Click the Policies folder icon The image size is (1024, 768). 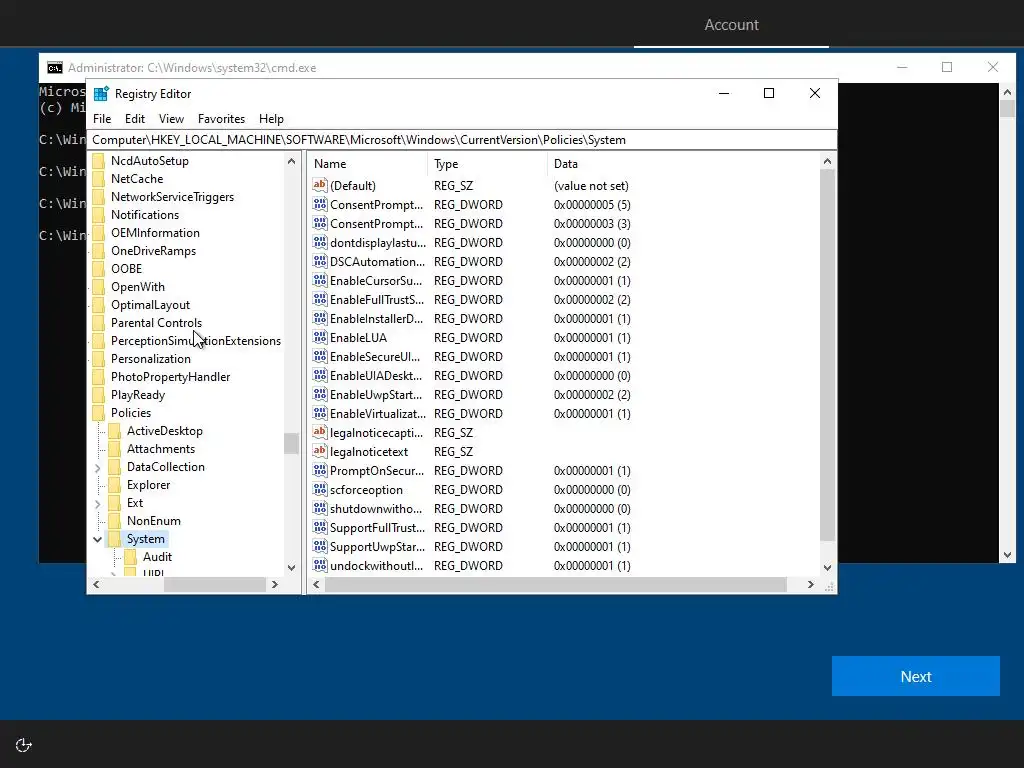click(x=99, y=413)
